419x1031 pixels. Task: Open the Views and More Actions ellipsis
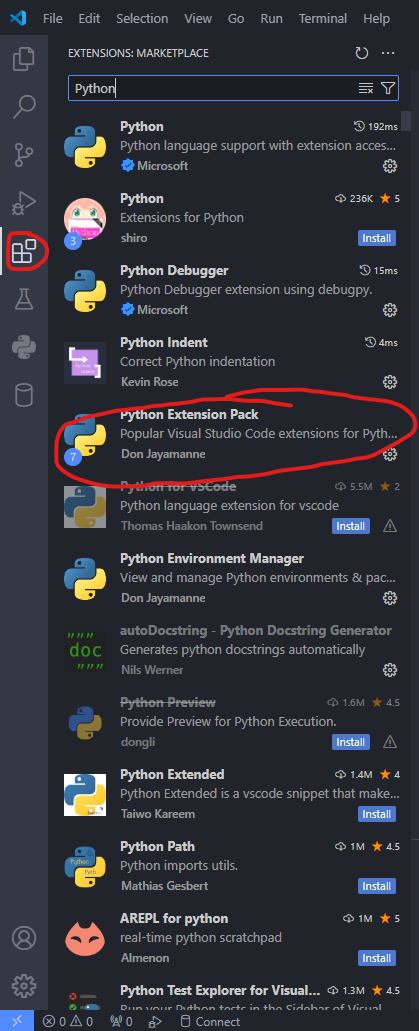[x=388, y=53]
